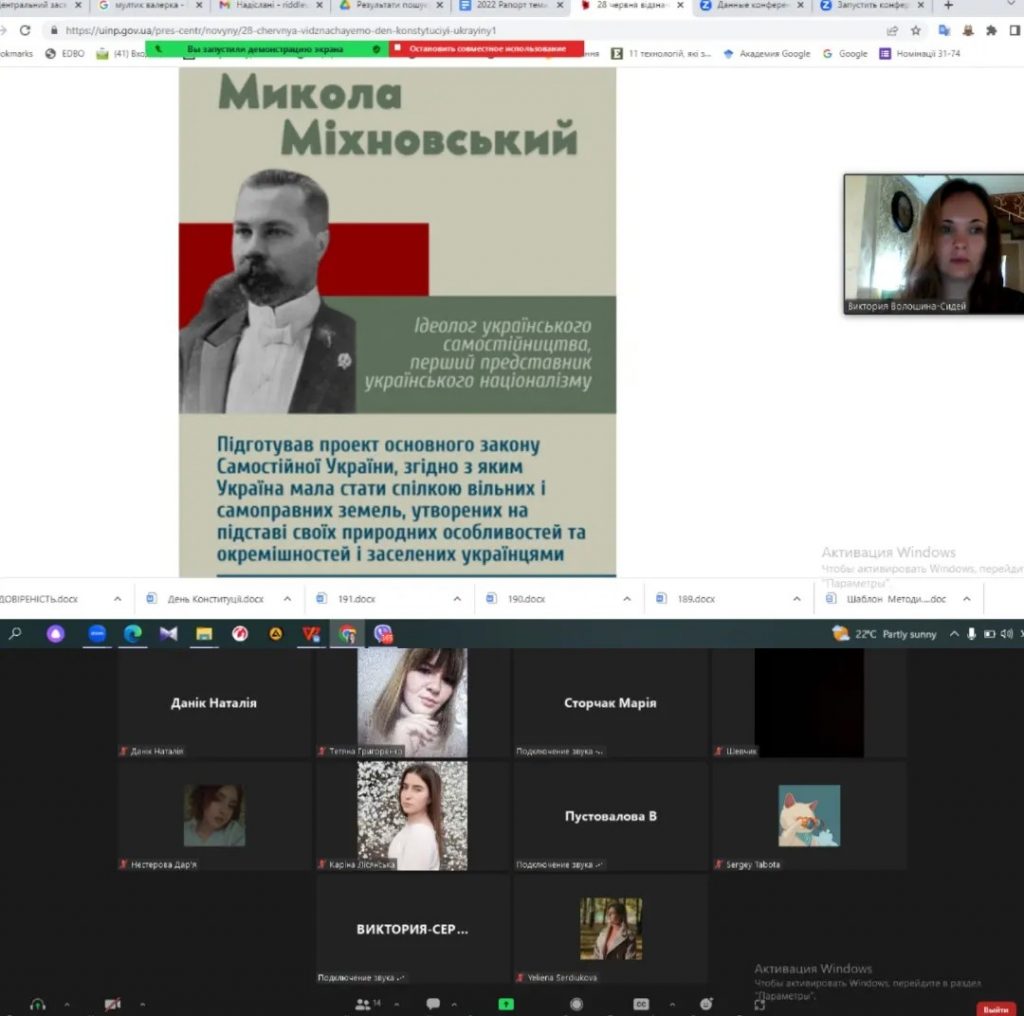Expand options for 191.docx download
This screenshot has width=1024, height=1016.
[x=457, y=599]
